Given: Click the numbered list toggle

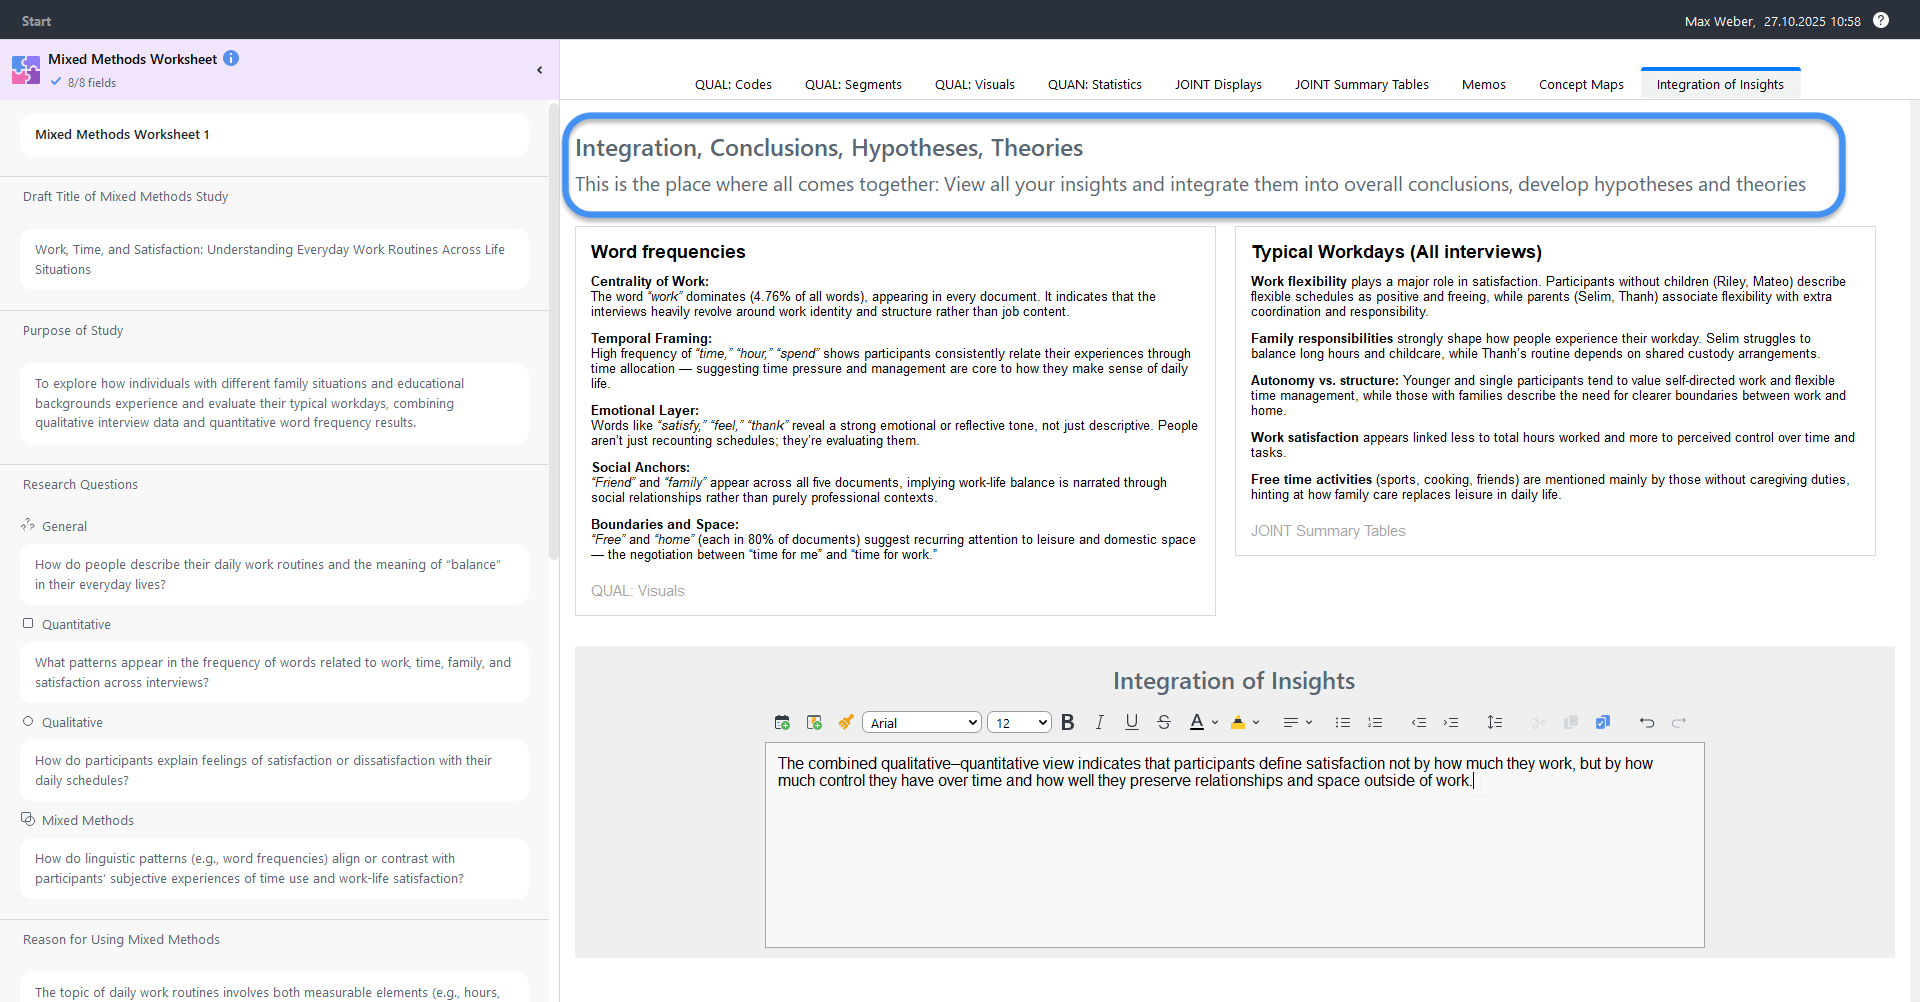Looking at the screenshot, I should [1375, 722].
